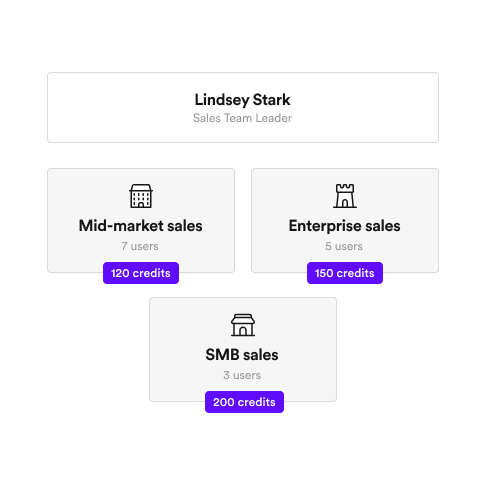Click the word credits in the SMB badge
The image size is (485, 485).
pyautogui.click(x=256, y=402)
